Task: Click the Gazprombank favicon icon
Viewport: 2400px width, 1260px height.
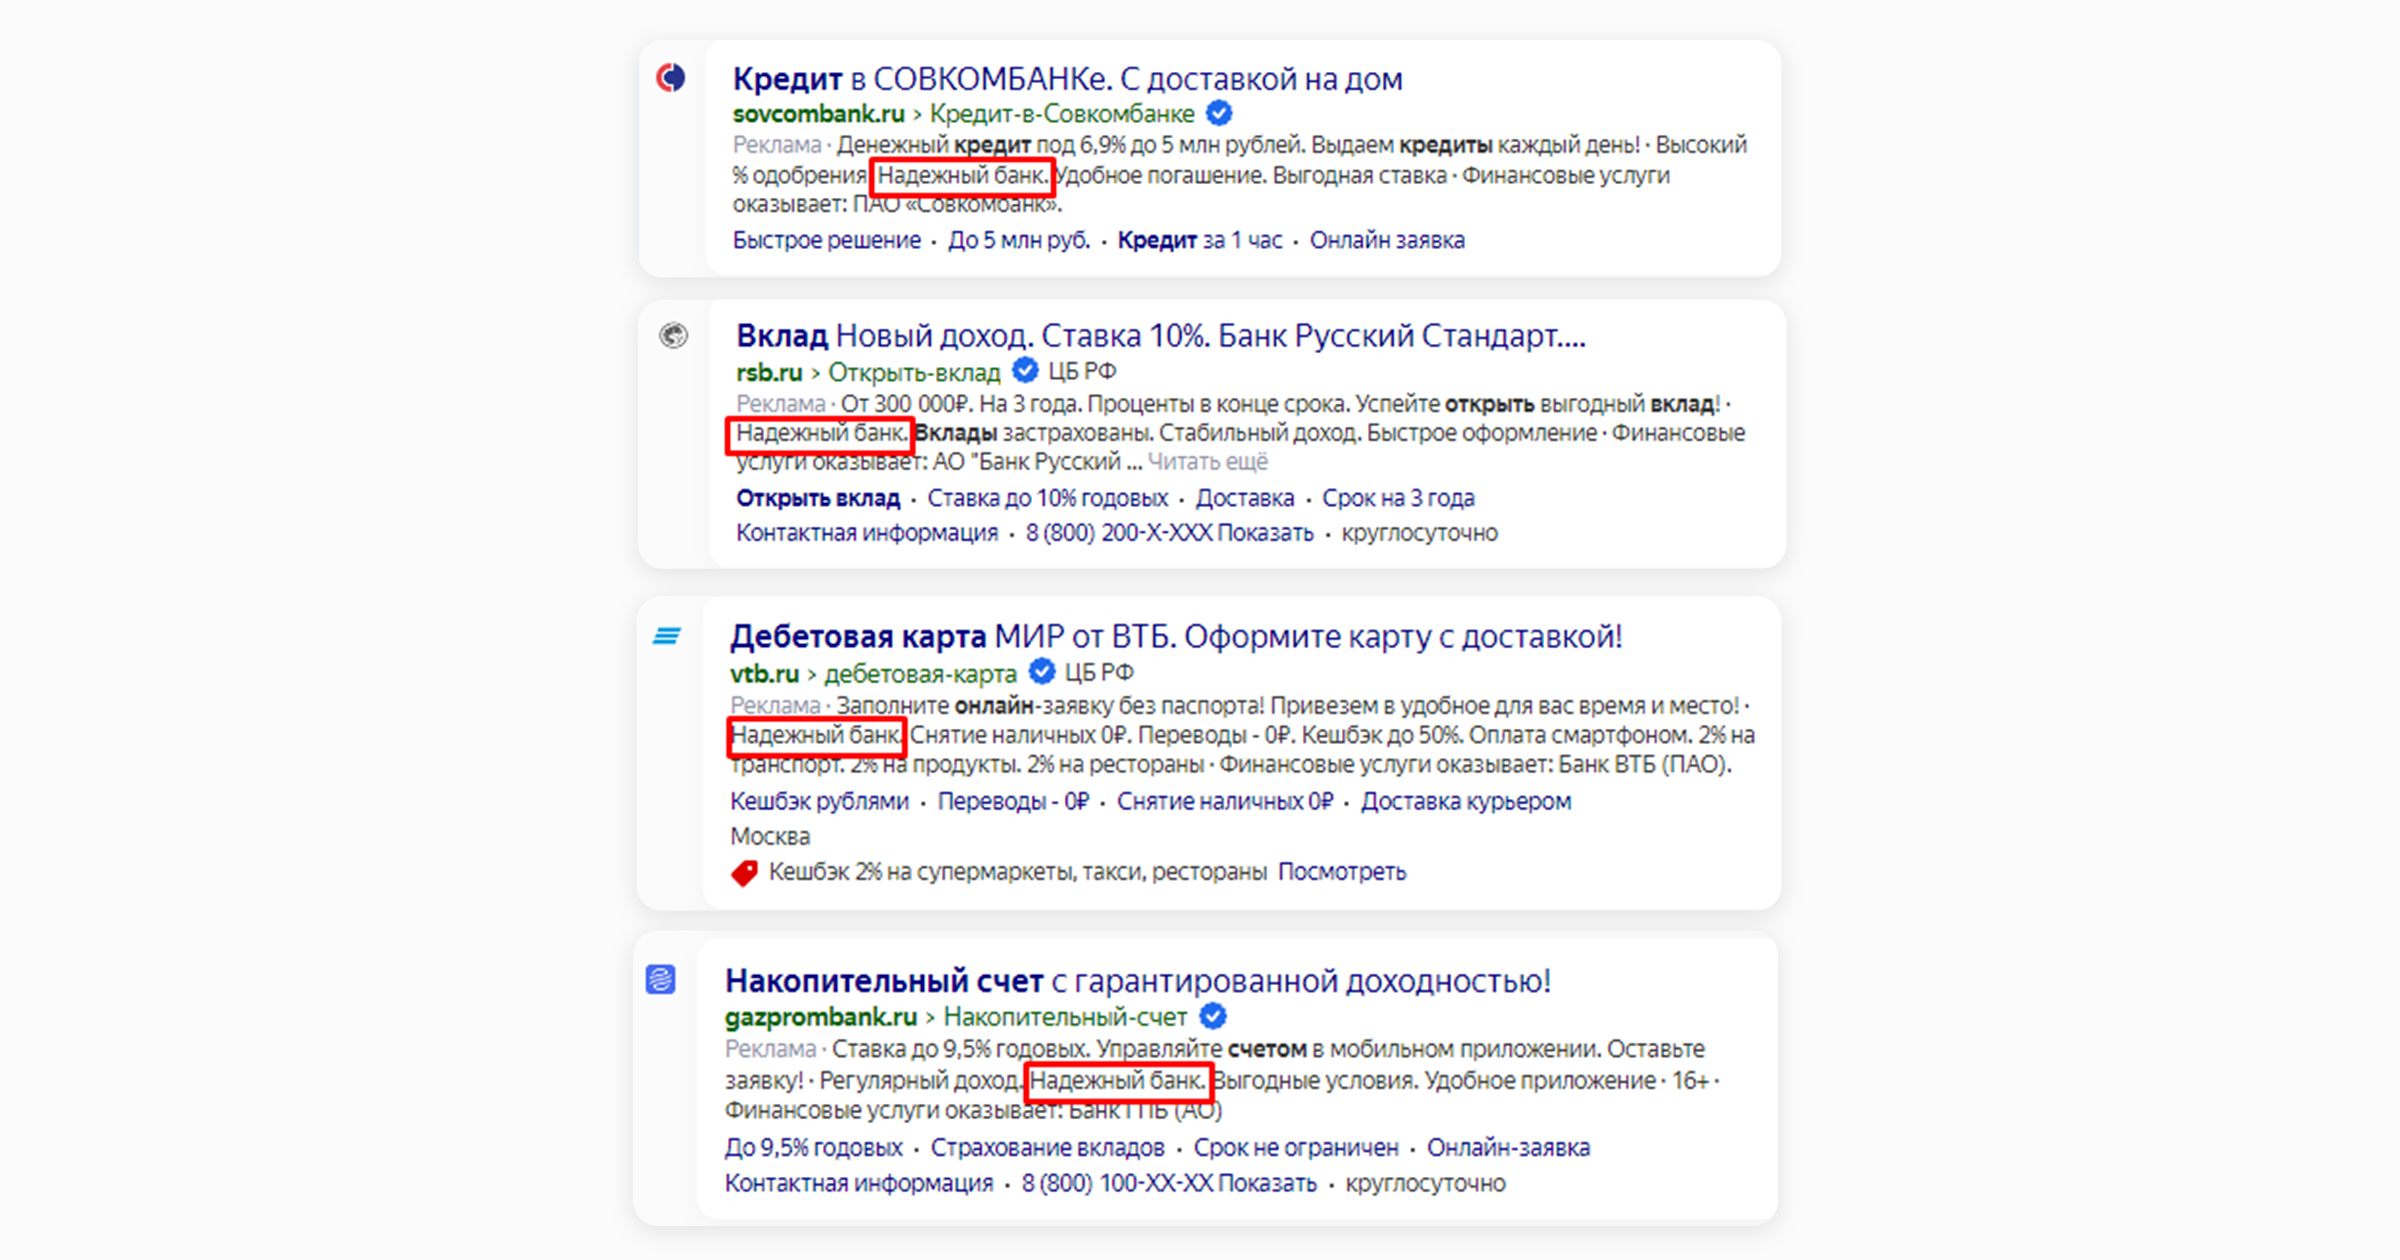Action: point(661,979)
